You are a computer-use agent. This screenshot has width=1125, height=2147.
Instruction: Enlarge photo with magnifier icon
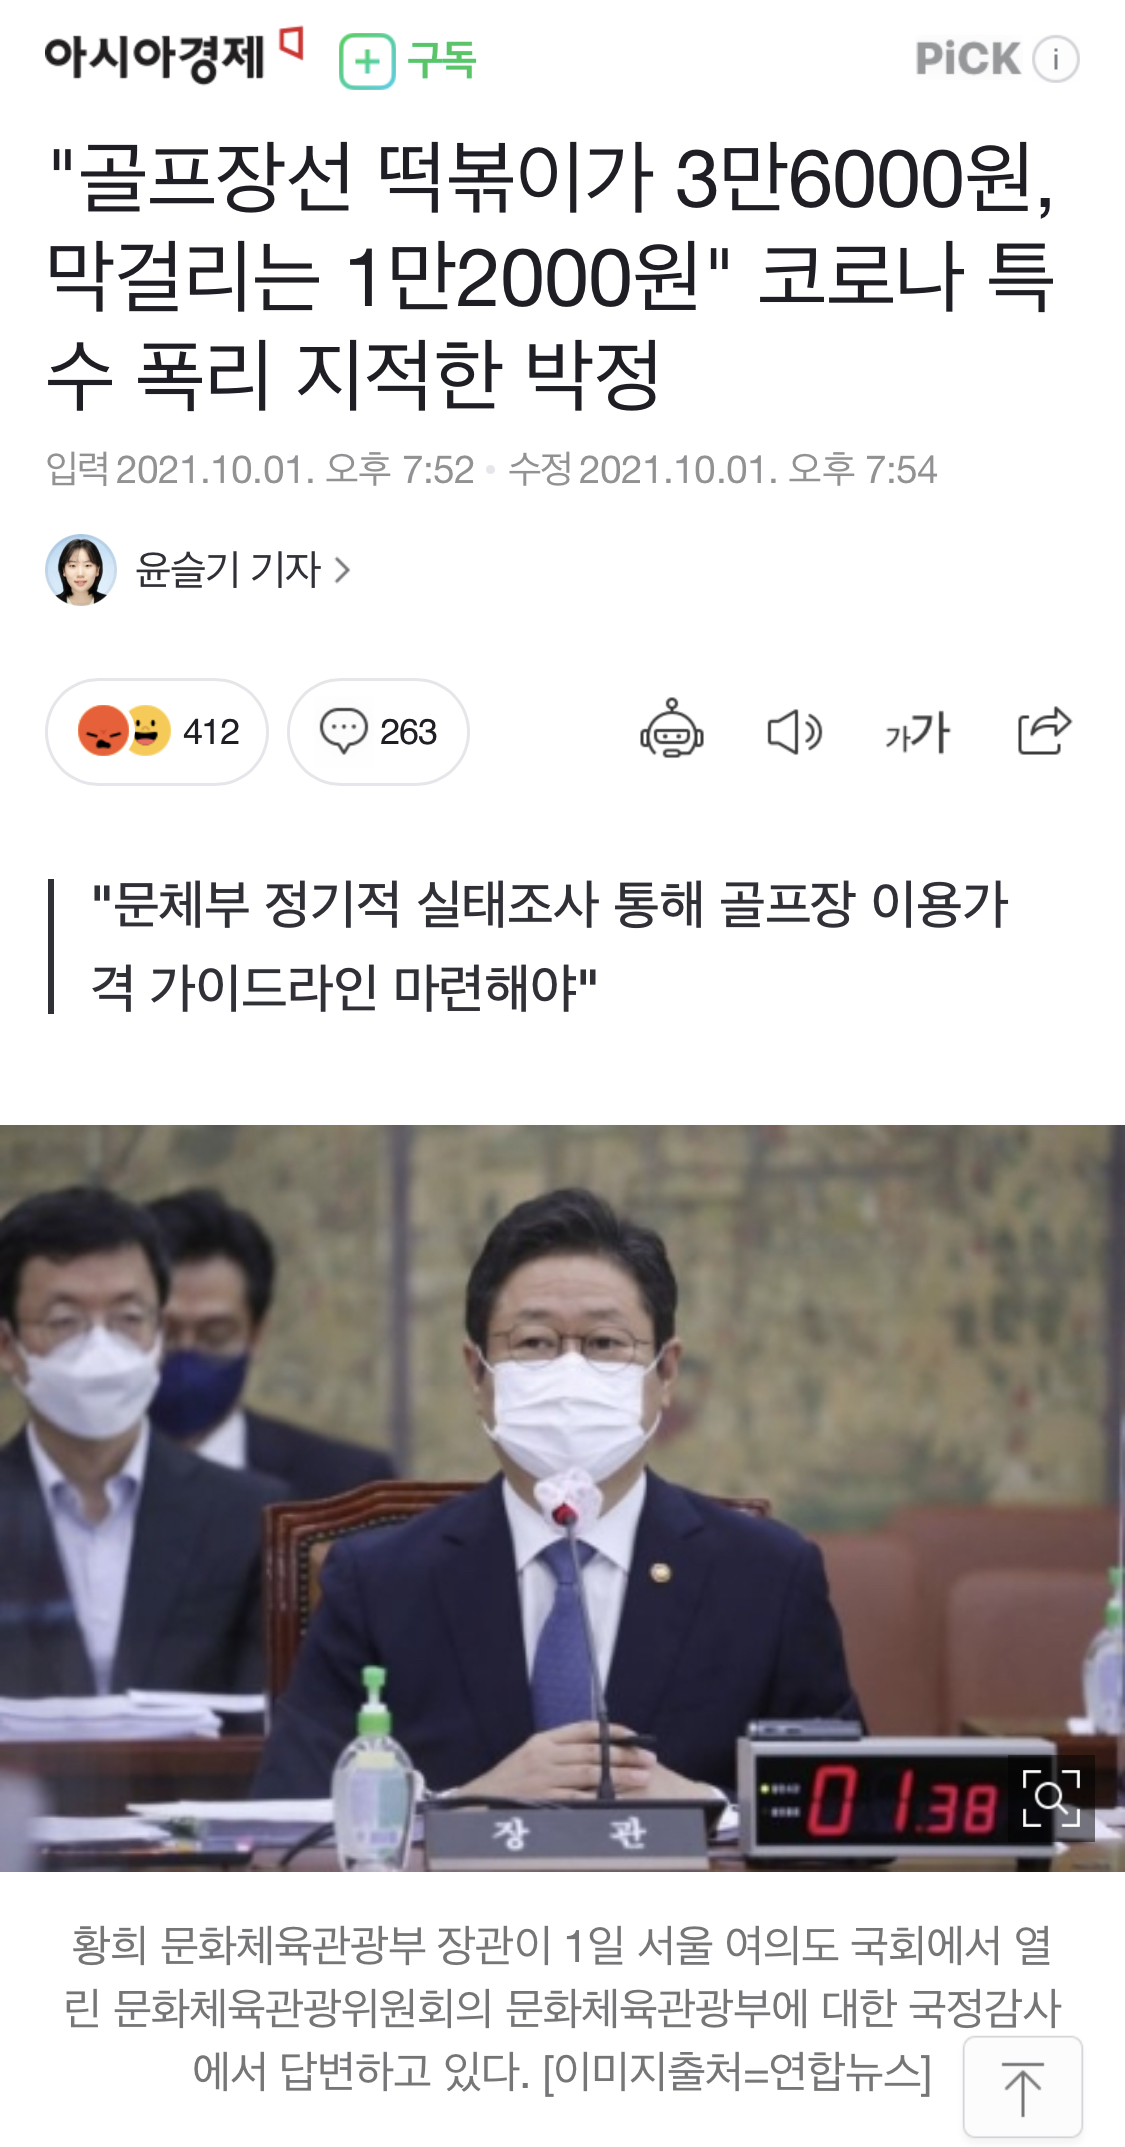1051,1798
